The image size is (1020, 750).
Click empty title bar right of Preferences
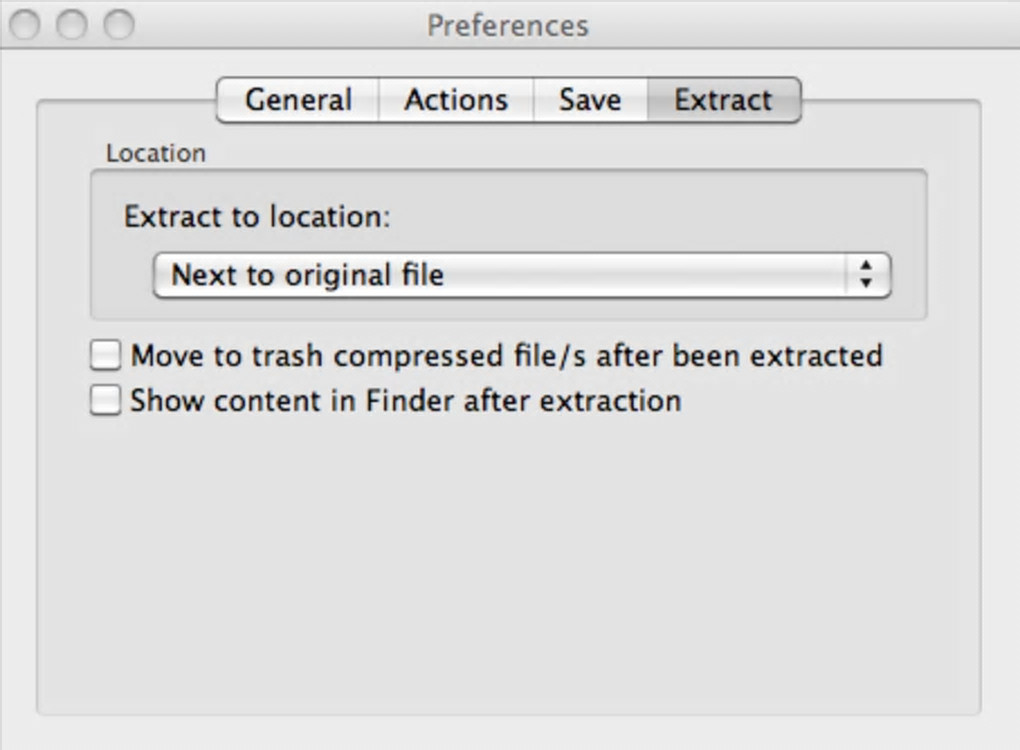click(800, 25)
